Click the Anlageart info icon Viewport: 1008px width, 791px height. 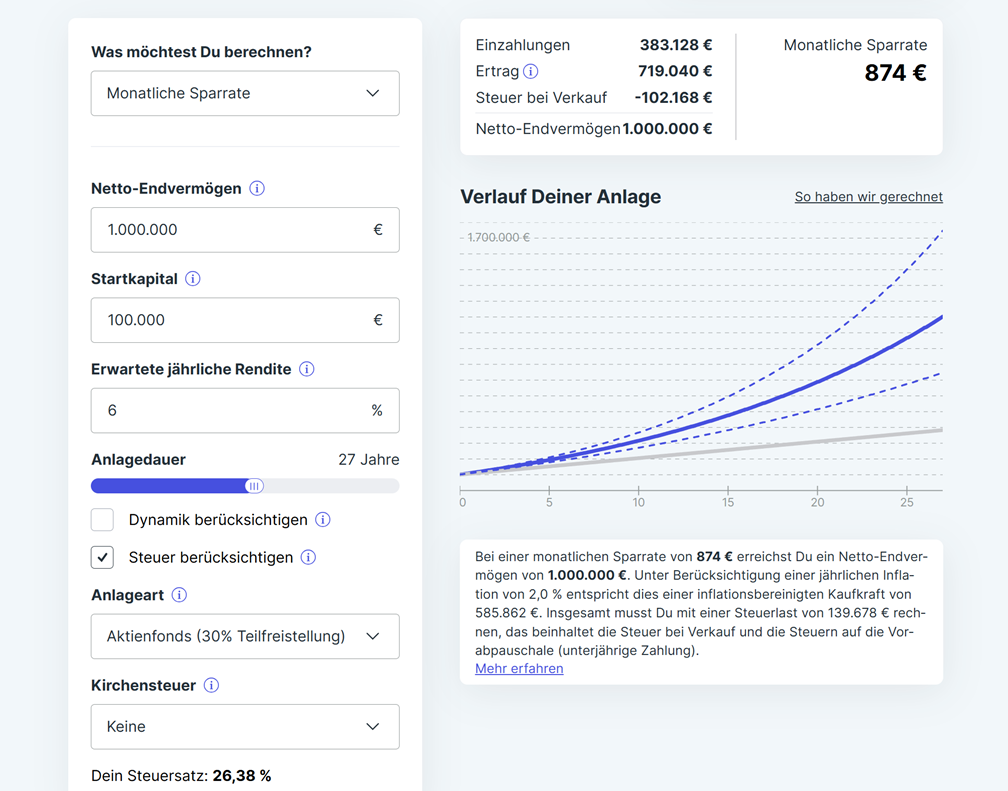179,595
